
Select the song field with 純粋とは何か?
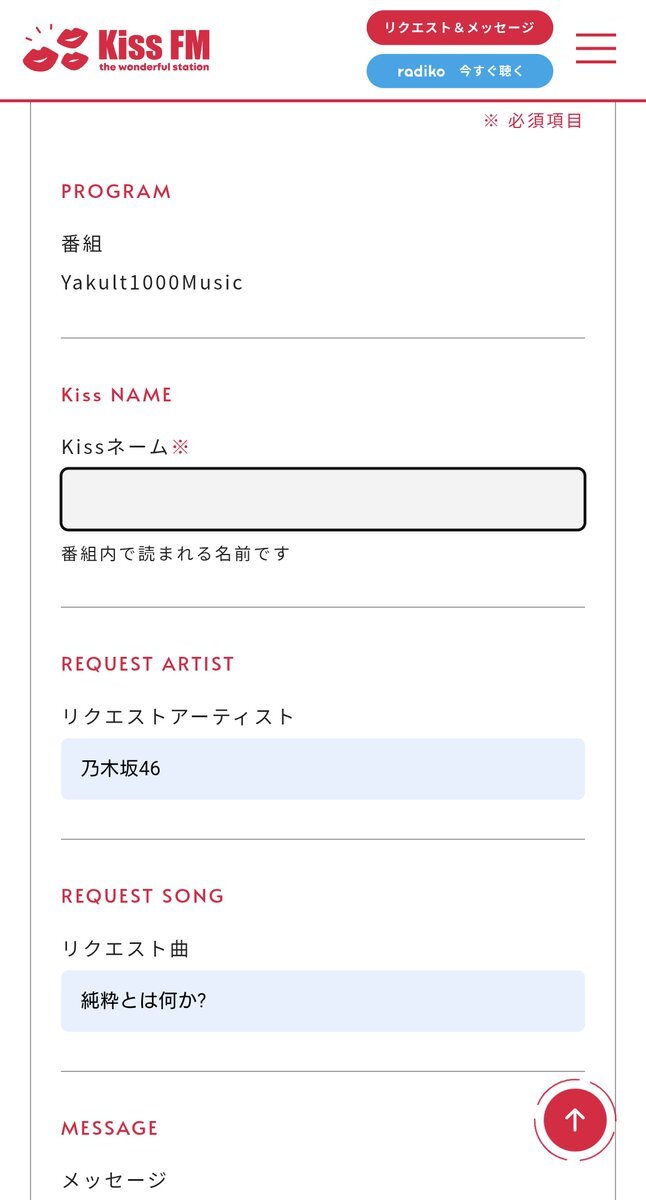[x=323, y=1001]
